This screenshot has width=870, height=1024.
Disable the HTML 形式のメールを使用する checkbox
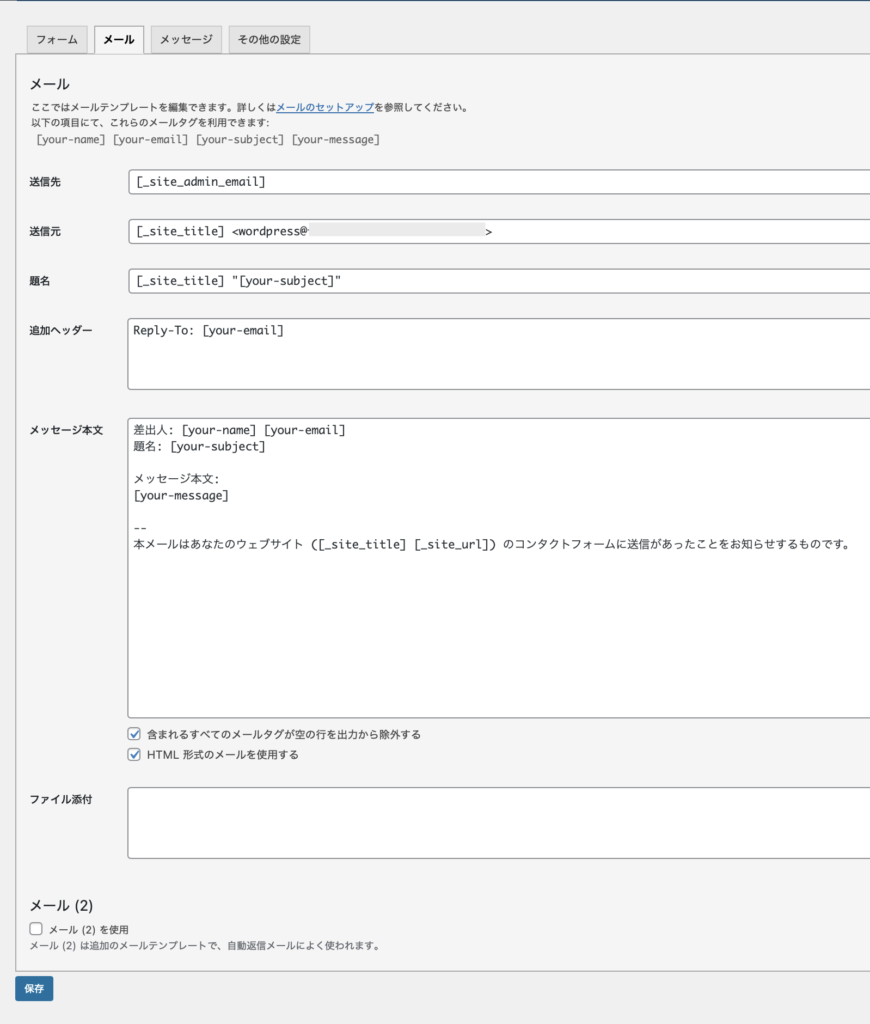(134, 755)
